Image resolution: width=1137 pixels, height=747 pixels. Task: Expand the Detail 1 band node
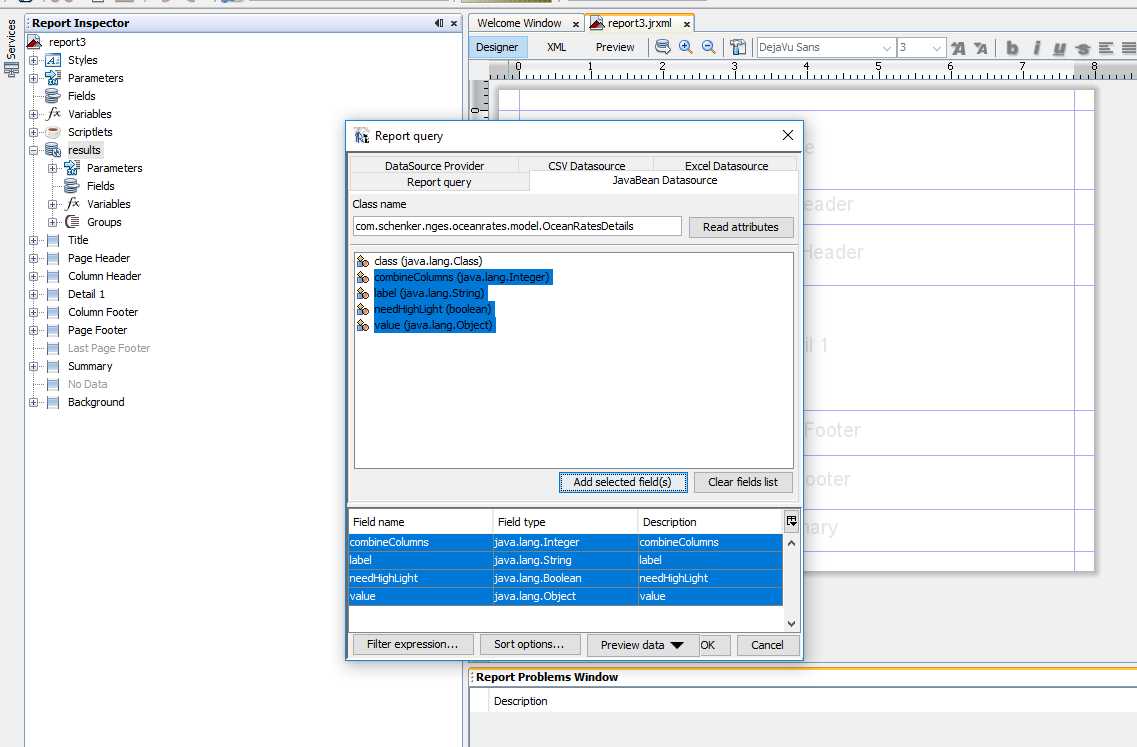33,294
